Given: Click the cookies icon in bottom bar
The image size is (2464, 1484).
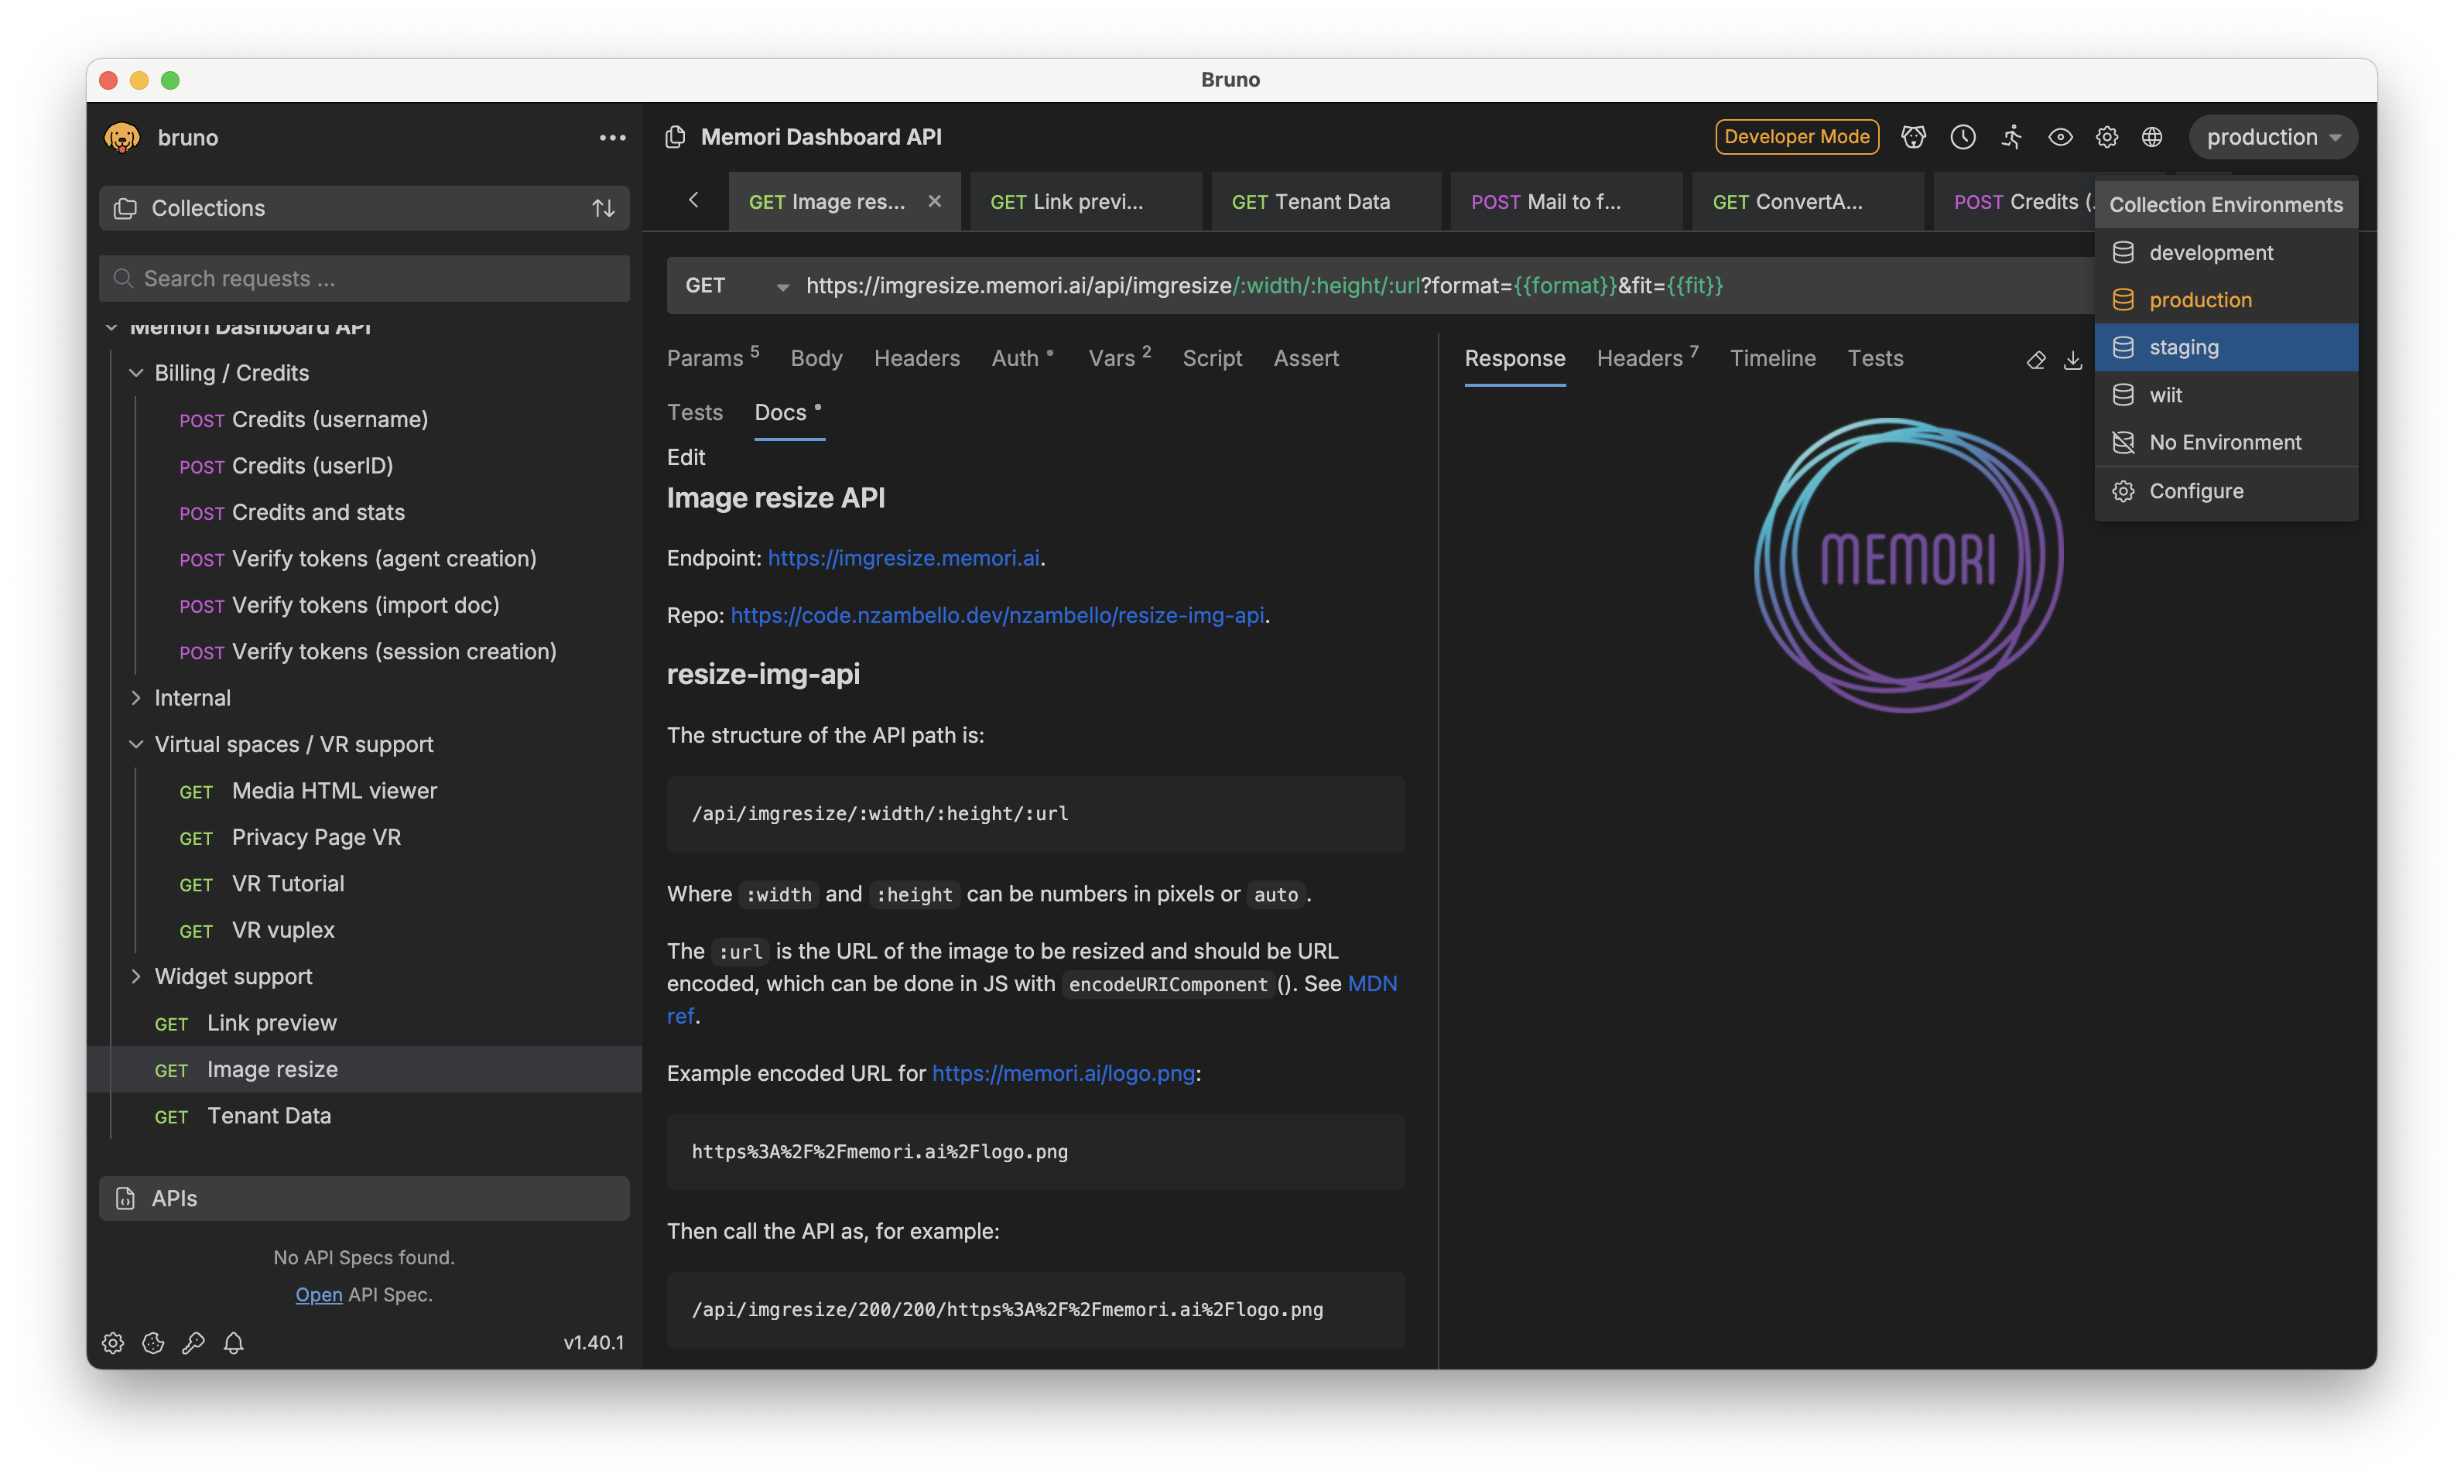Looking at the screenshot, I should [x=153, y=1343].
